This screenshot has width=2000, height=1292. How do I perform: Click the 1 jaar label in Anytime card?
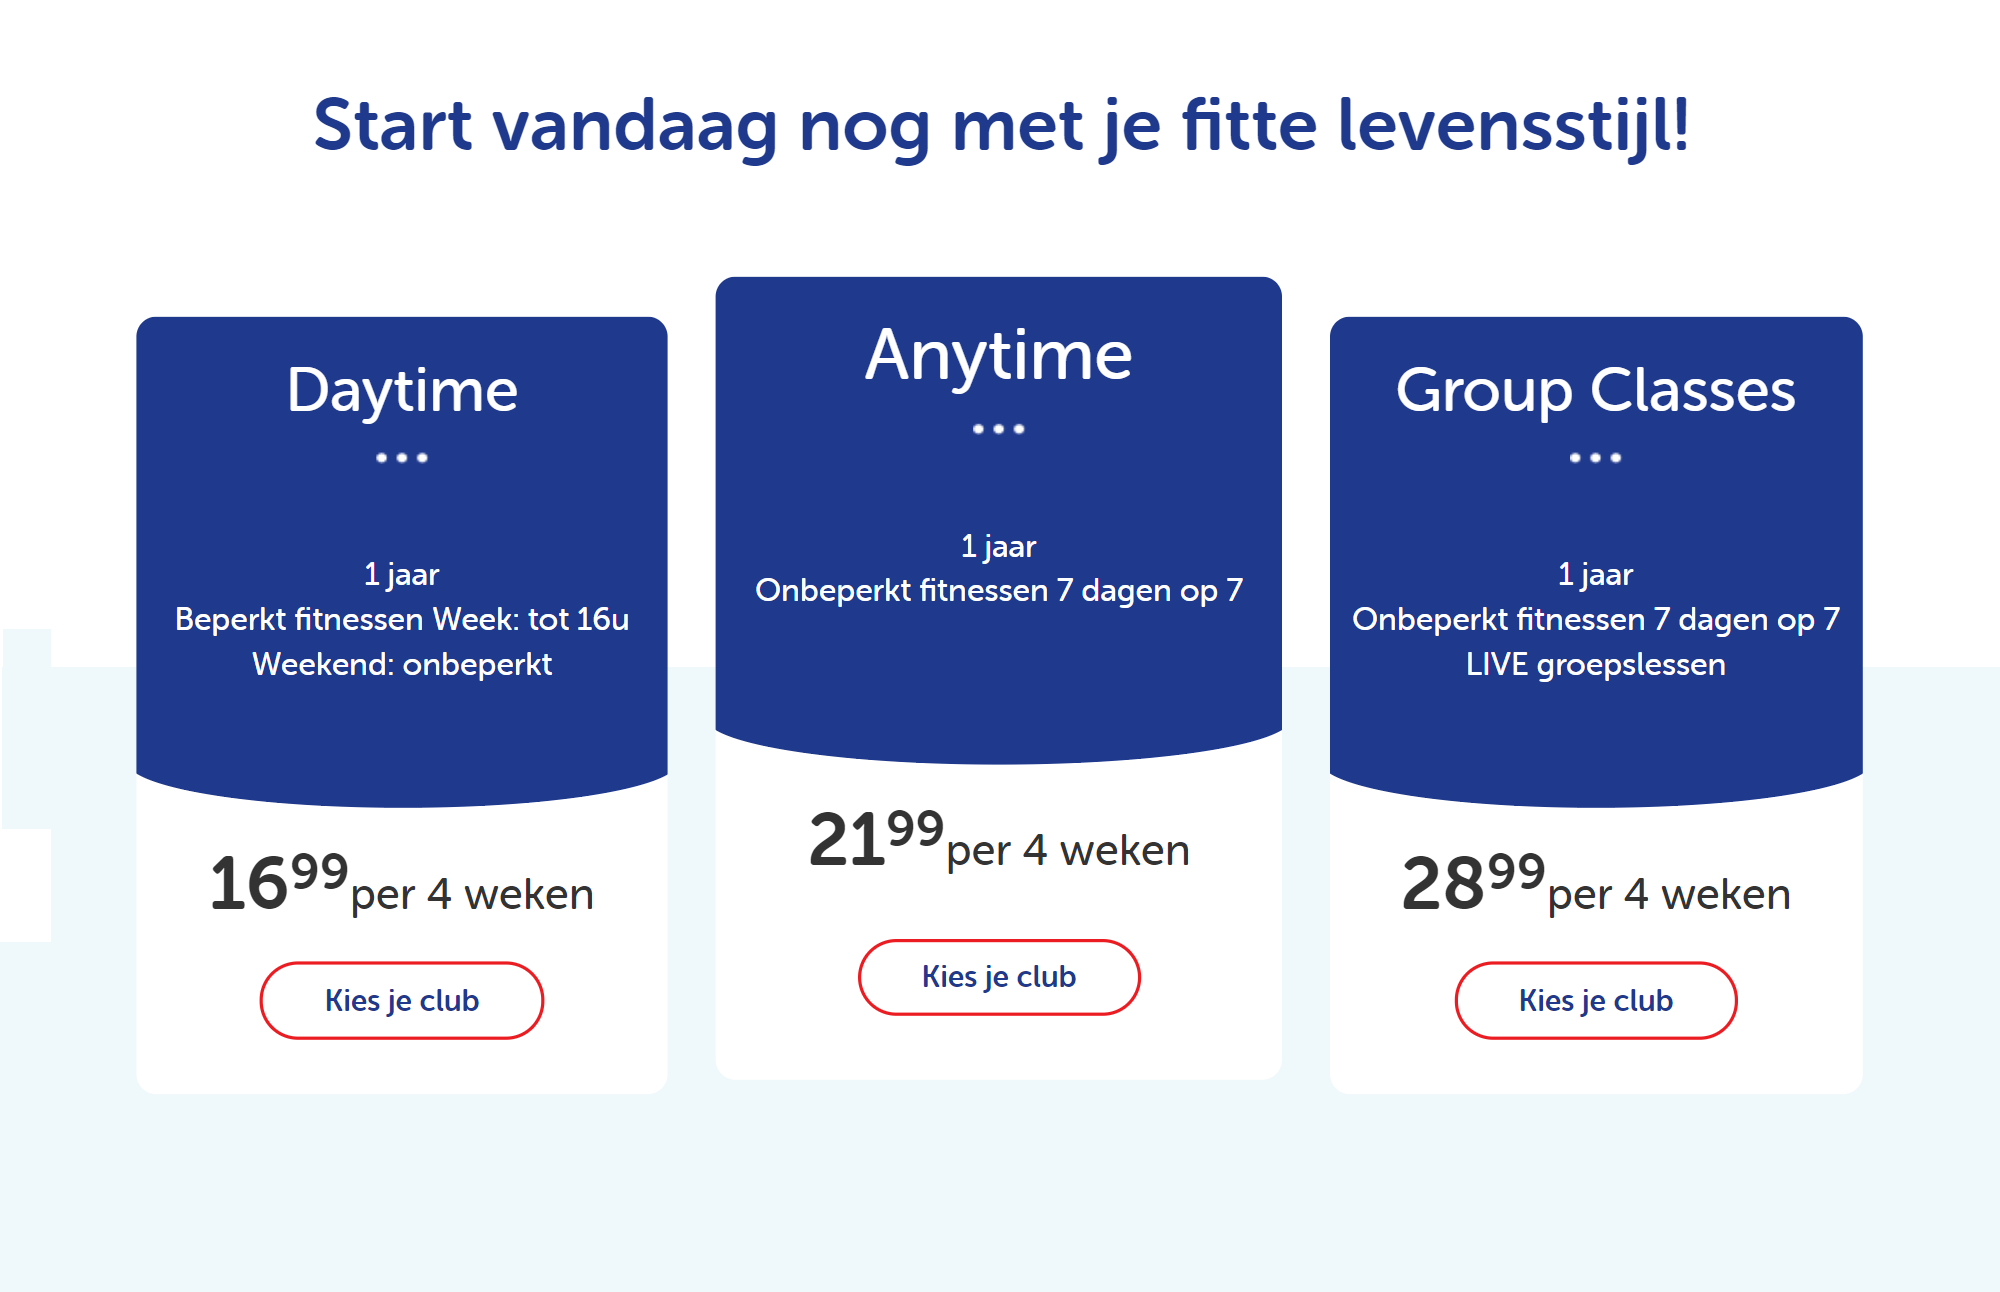click(x=999, y=547)
